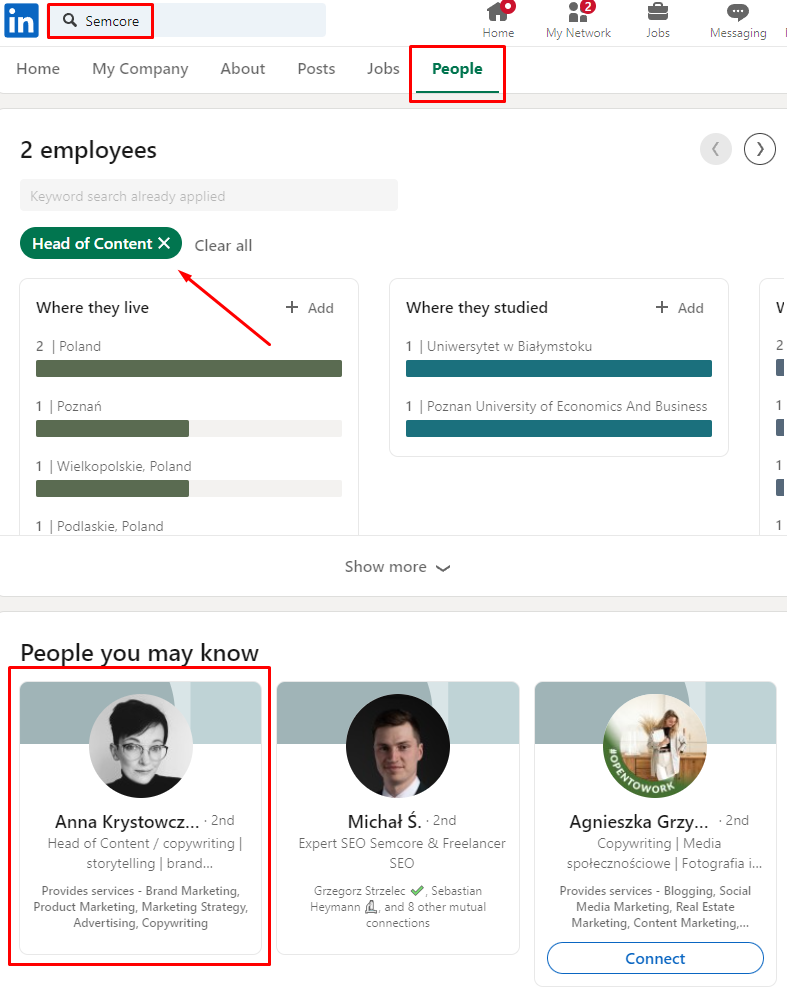
Task: Connect with Agnieszka Grzy...
Action: [x=655, y=958]
